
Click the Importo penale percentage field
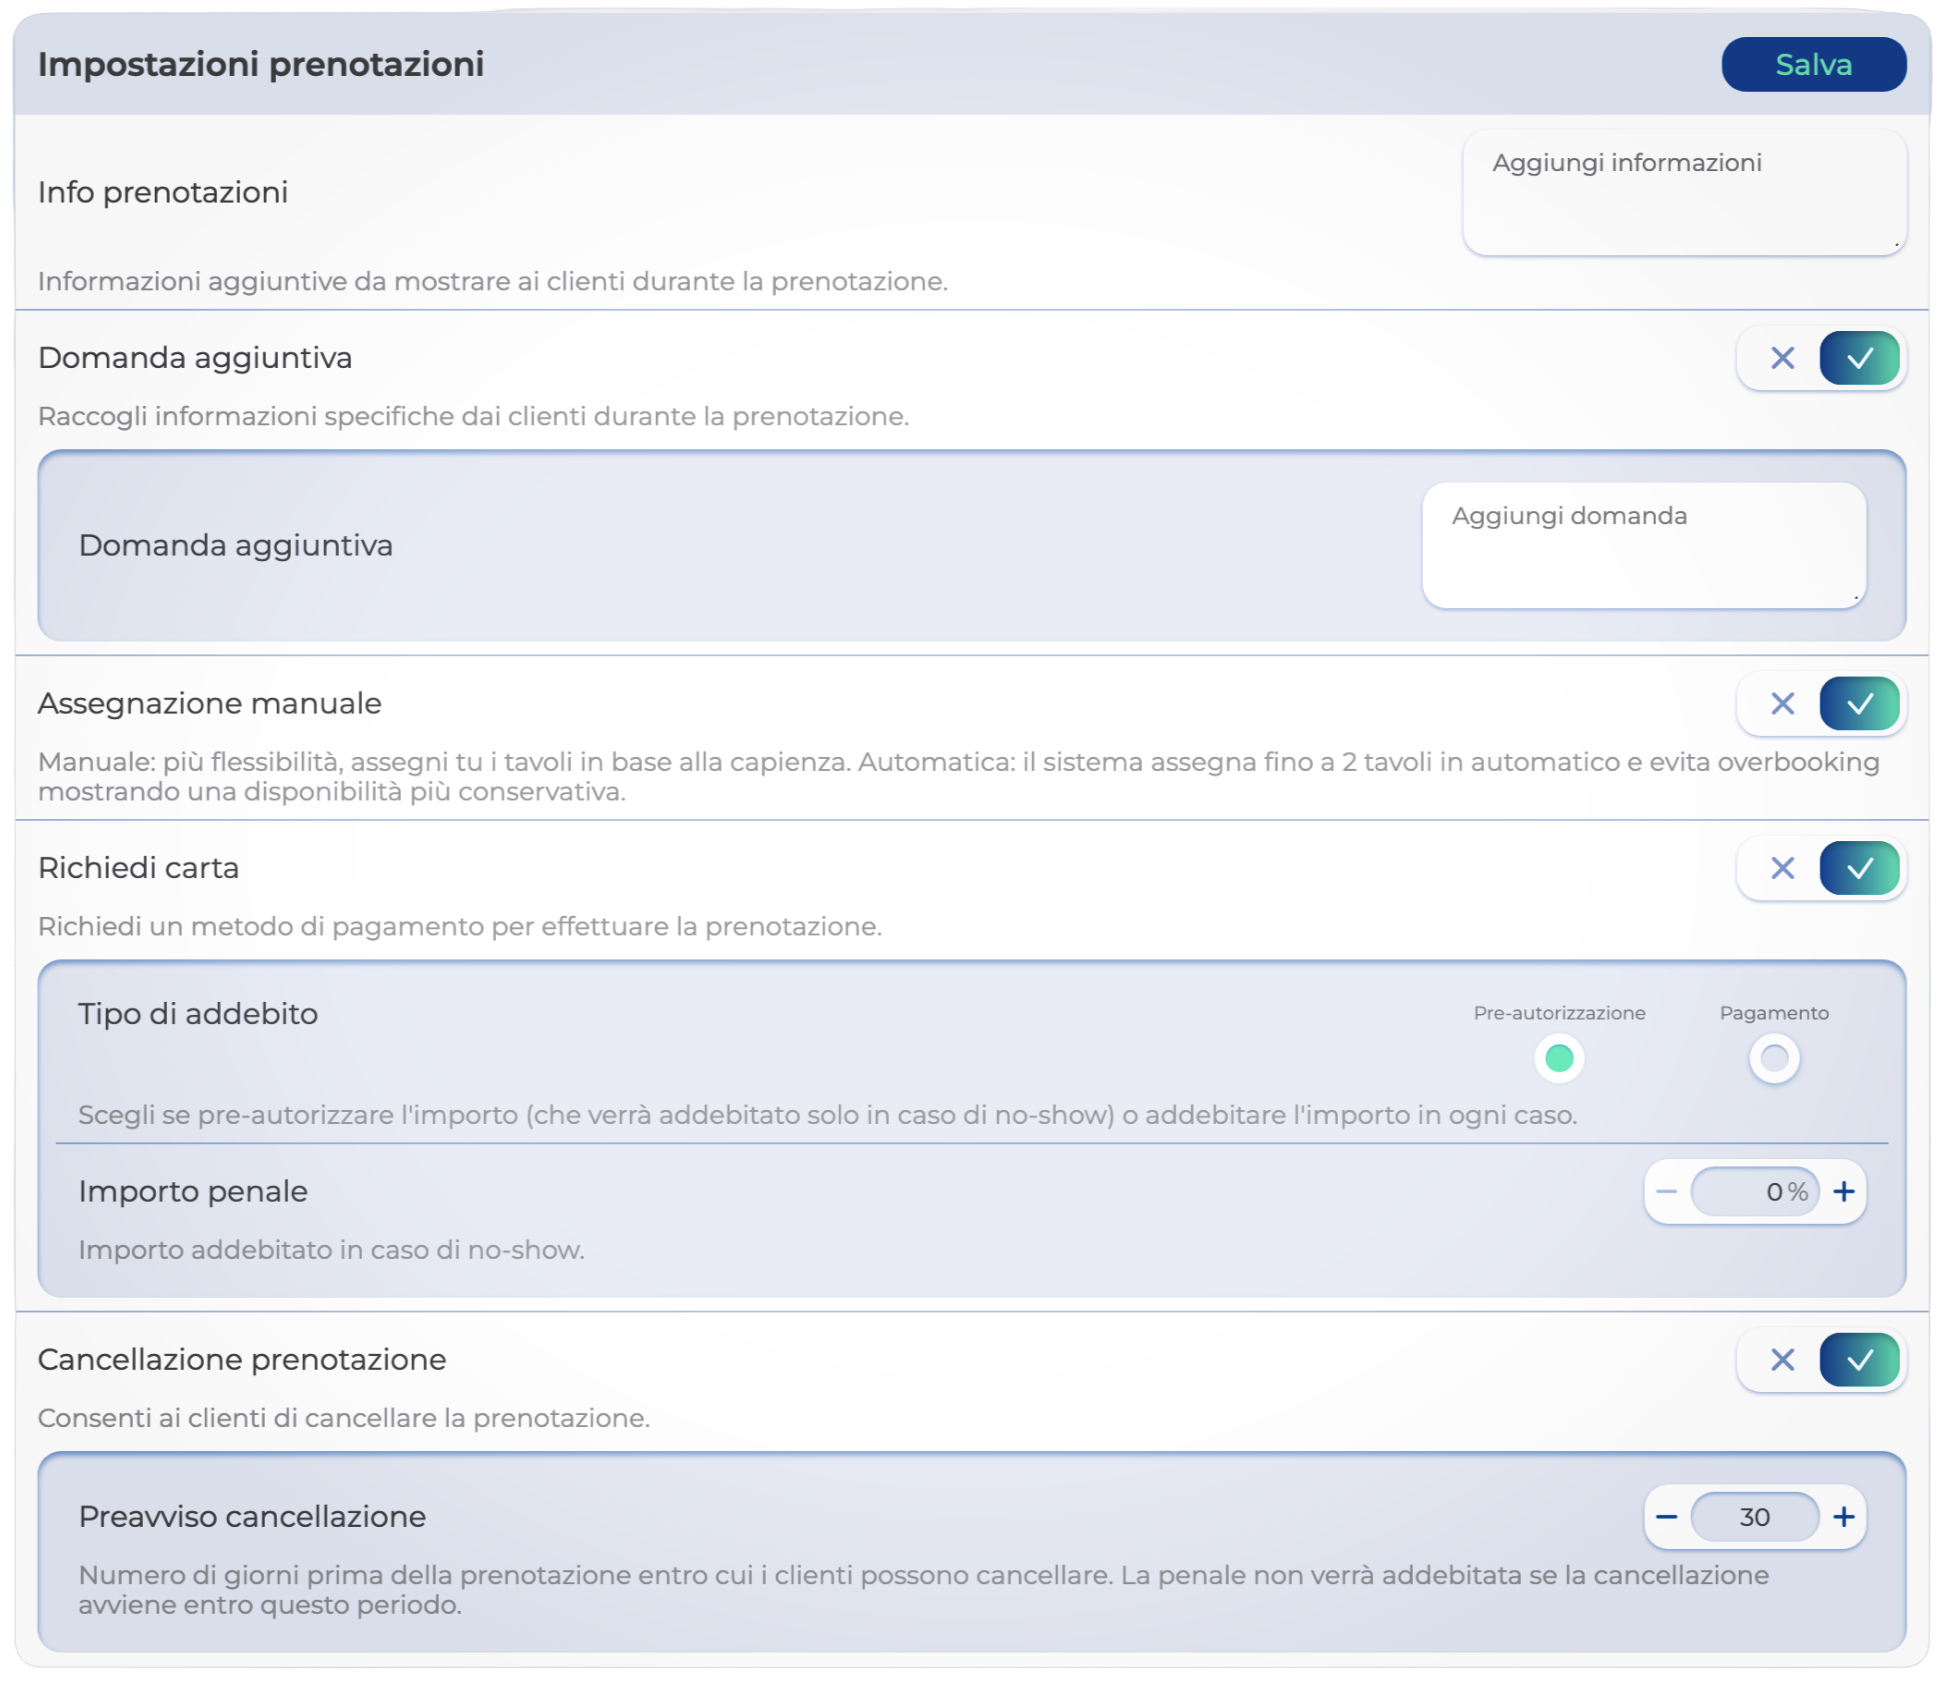pos(1754,1192)
